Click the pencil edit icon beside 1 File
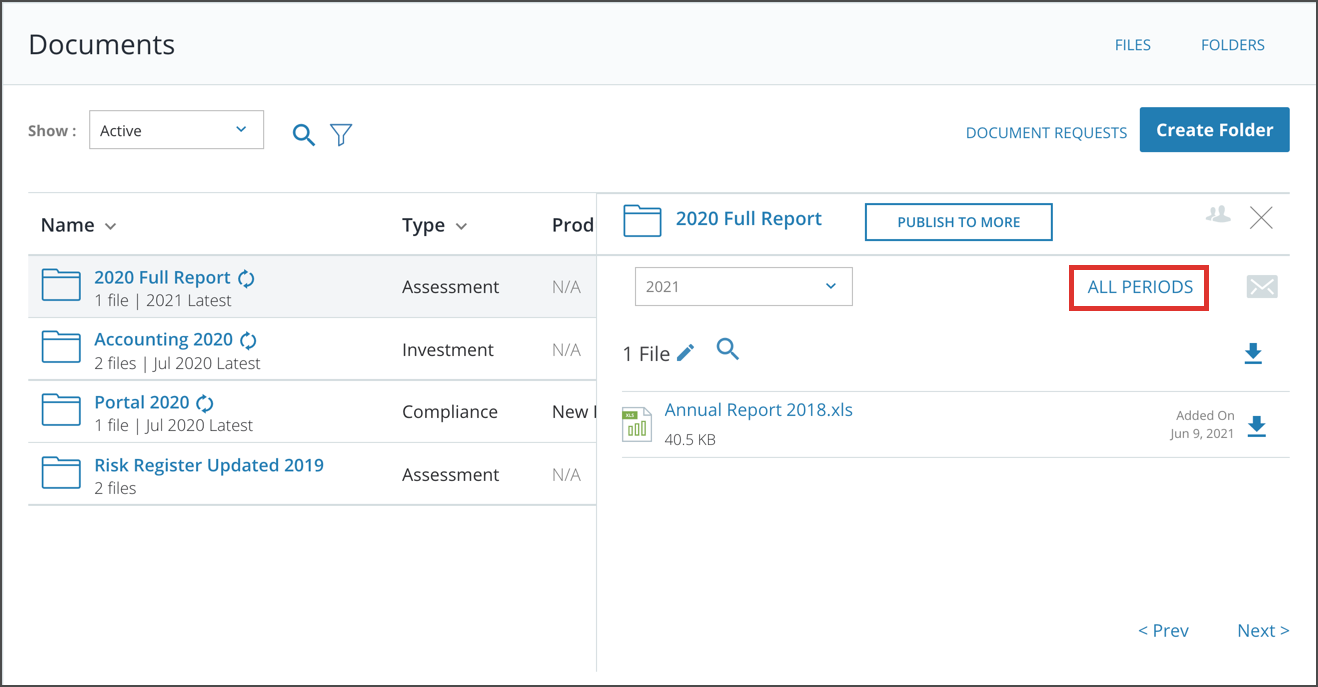Image resolution: width=1318 pixels, height=687 pixels. 685,352
